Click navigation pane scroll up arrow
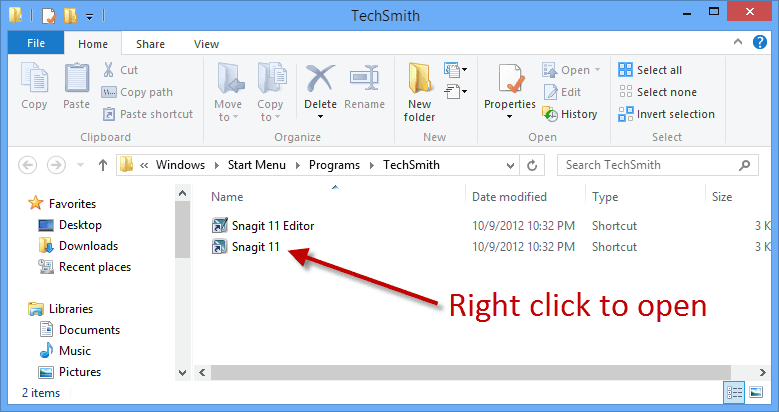 [x=182, y=193]
